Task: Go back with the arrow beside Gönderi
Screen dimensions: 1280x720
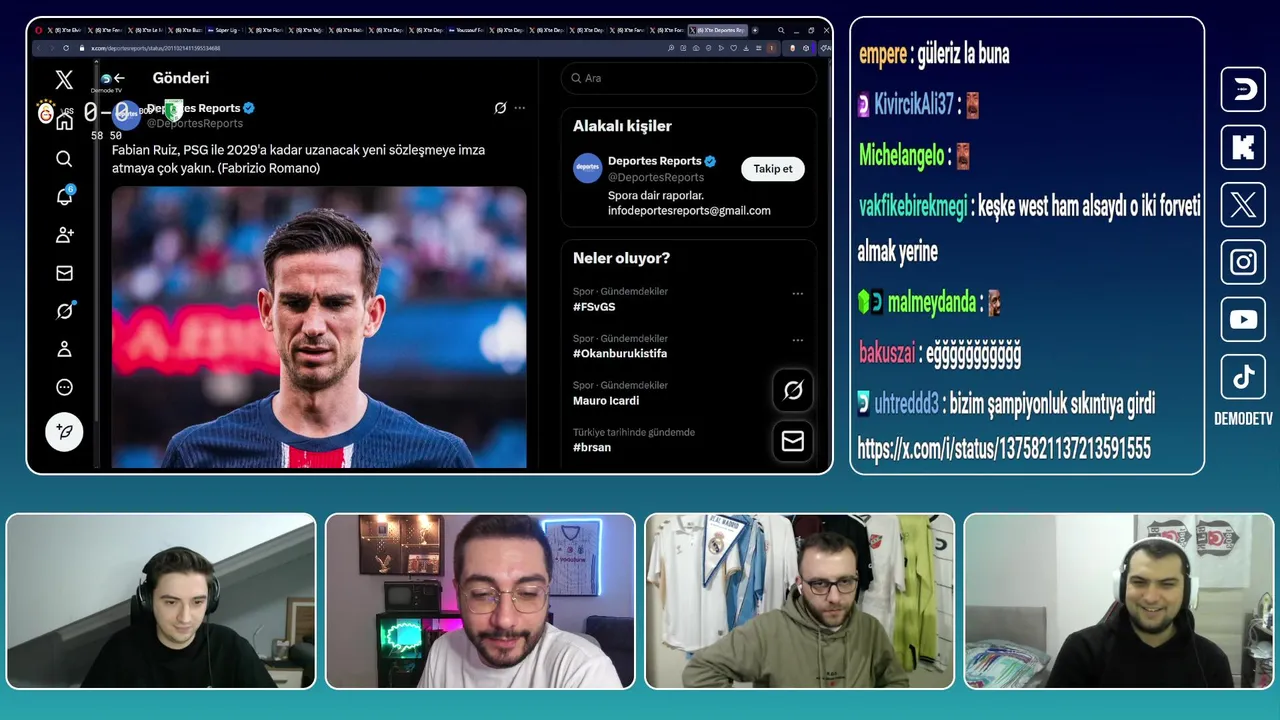Action: click(119, 78)
